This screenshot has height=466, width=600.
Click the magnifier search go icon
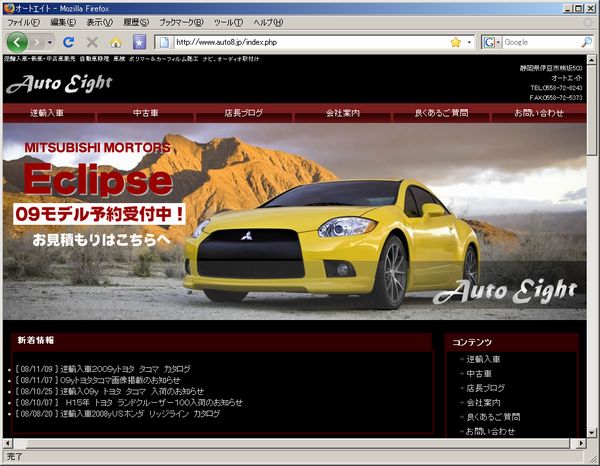pyautogui.click(x=587, y=42)
